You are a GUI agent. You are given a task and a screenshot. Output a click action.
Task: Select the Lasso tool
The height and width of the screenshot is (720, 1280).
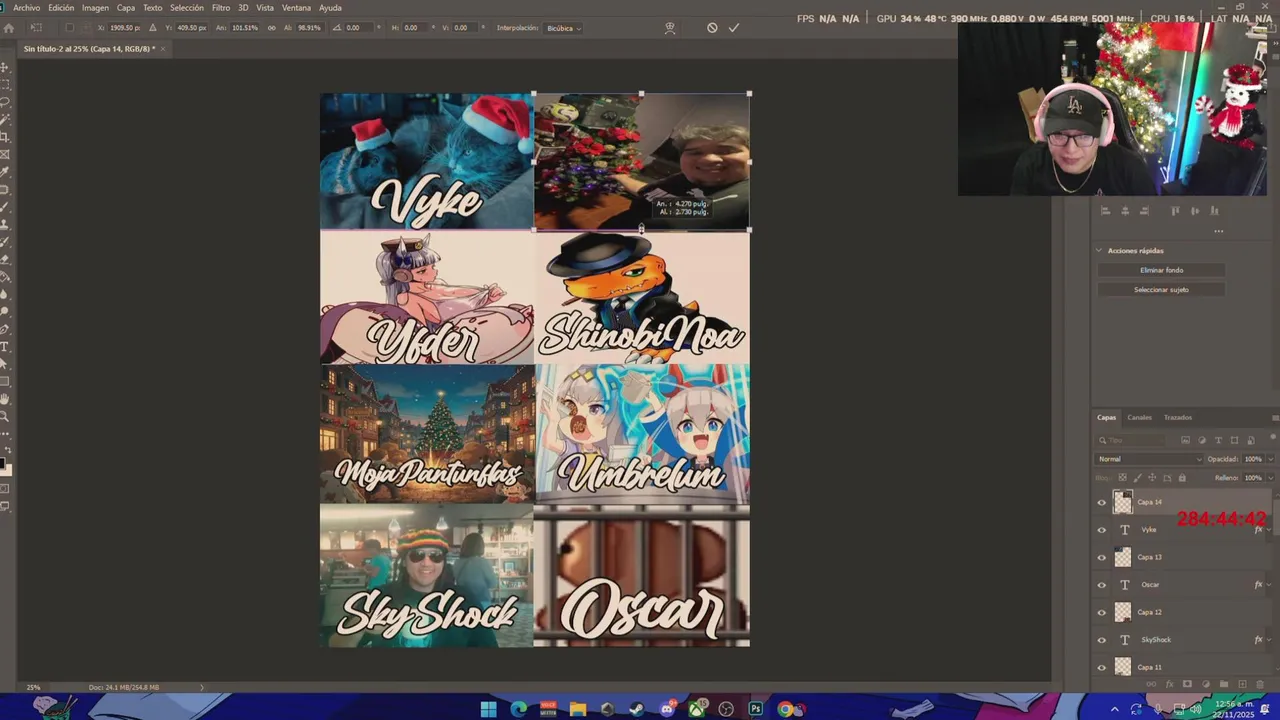[x=6, y=101]
